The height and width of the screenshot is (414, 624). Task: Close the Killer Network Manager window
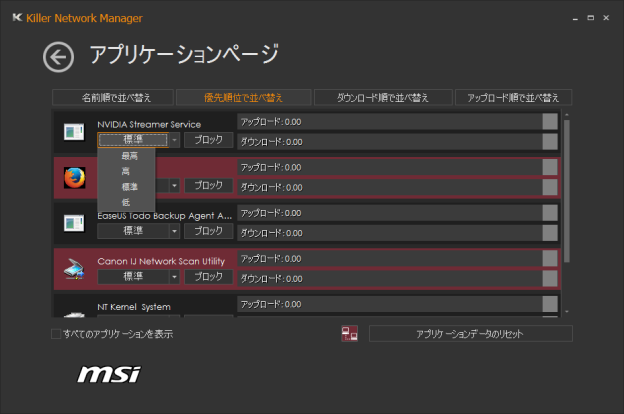click(x=606, y=18)
